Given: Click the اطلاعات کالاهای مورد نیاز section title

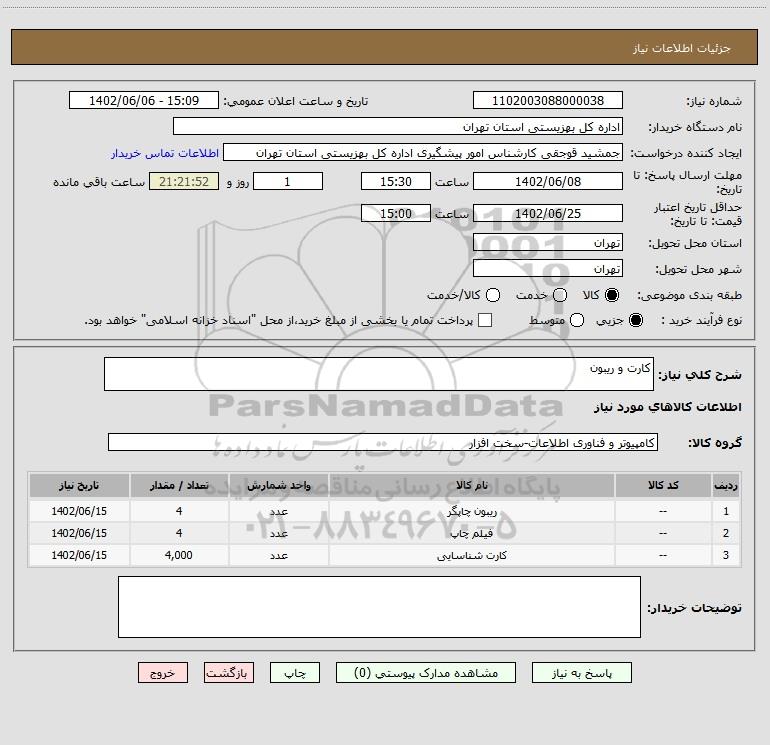Looking at the screenshot, I should pos(667,407).
